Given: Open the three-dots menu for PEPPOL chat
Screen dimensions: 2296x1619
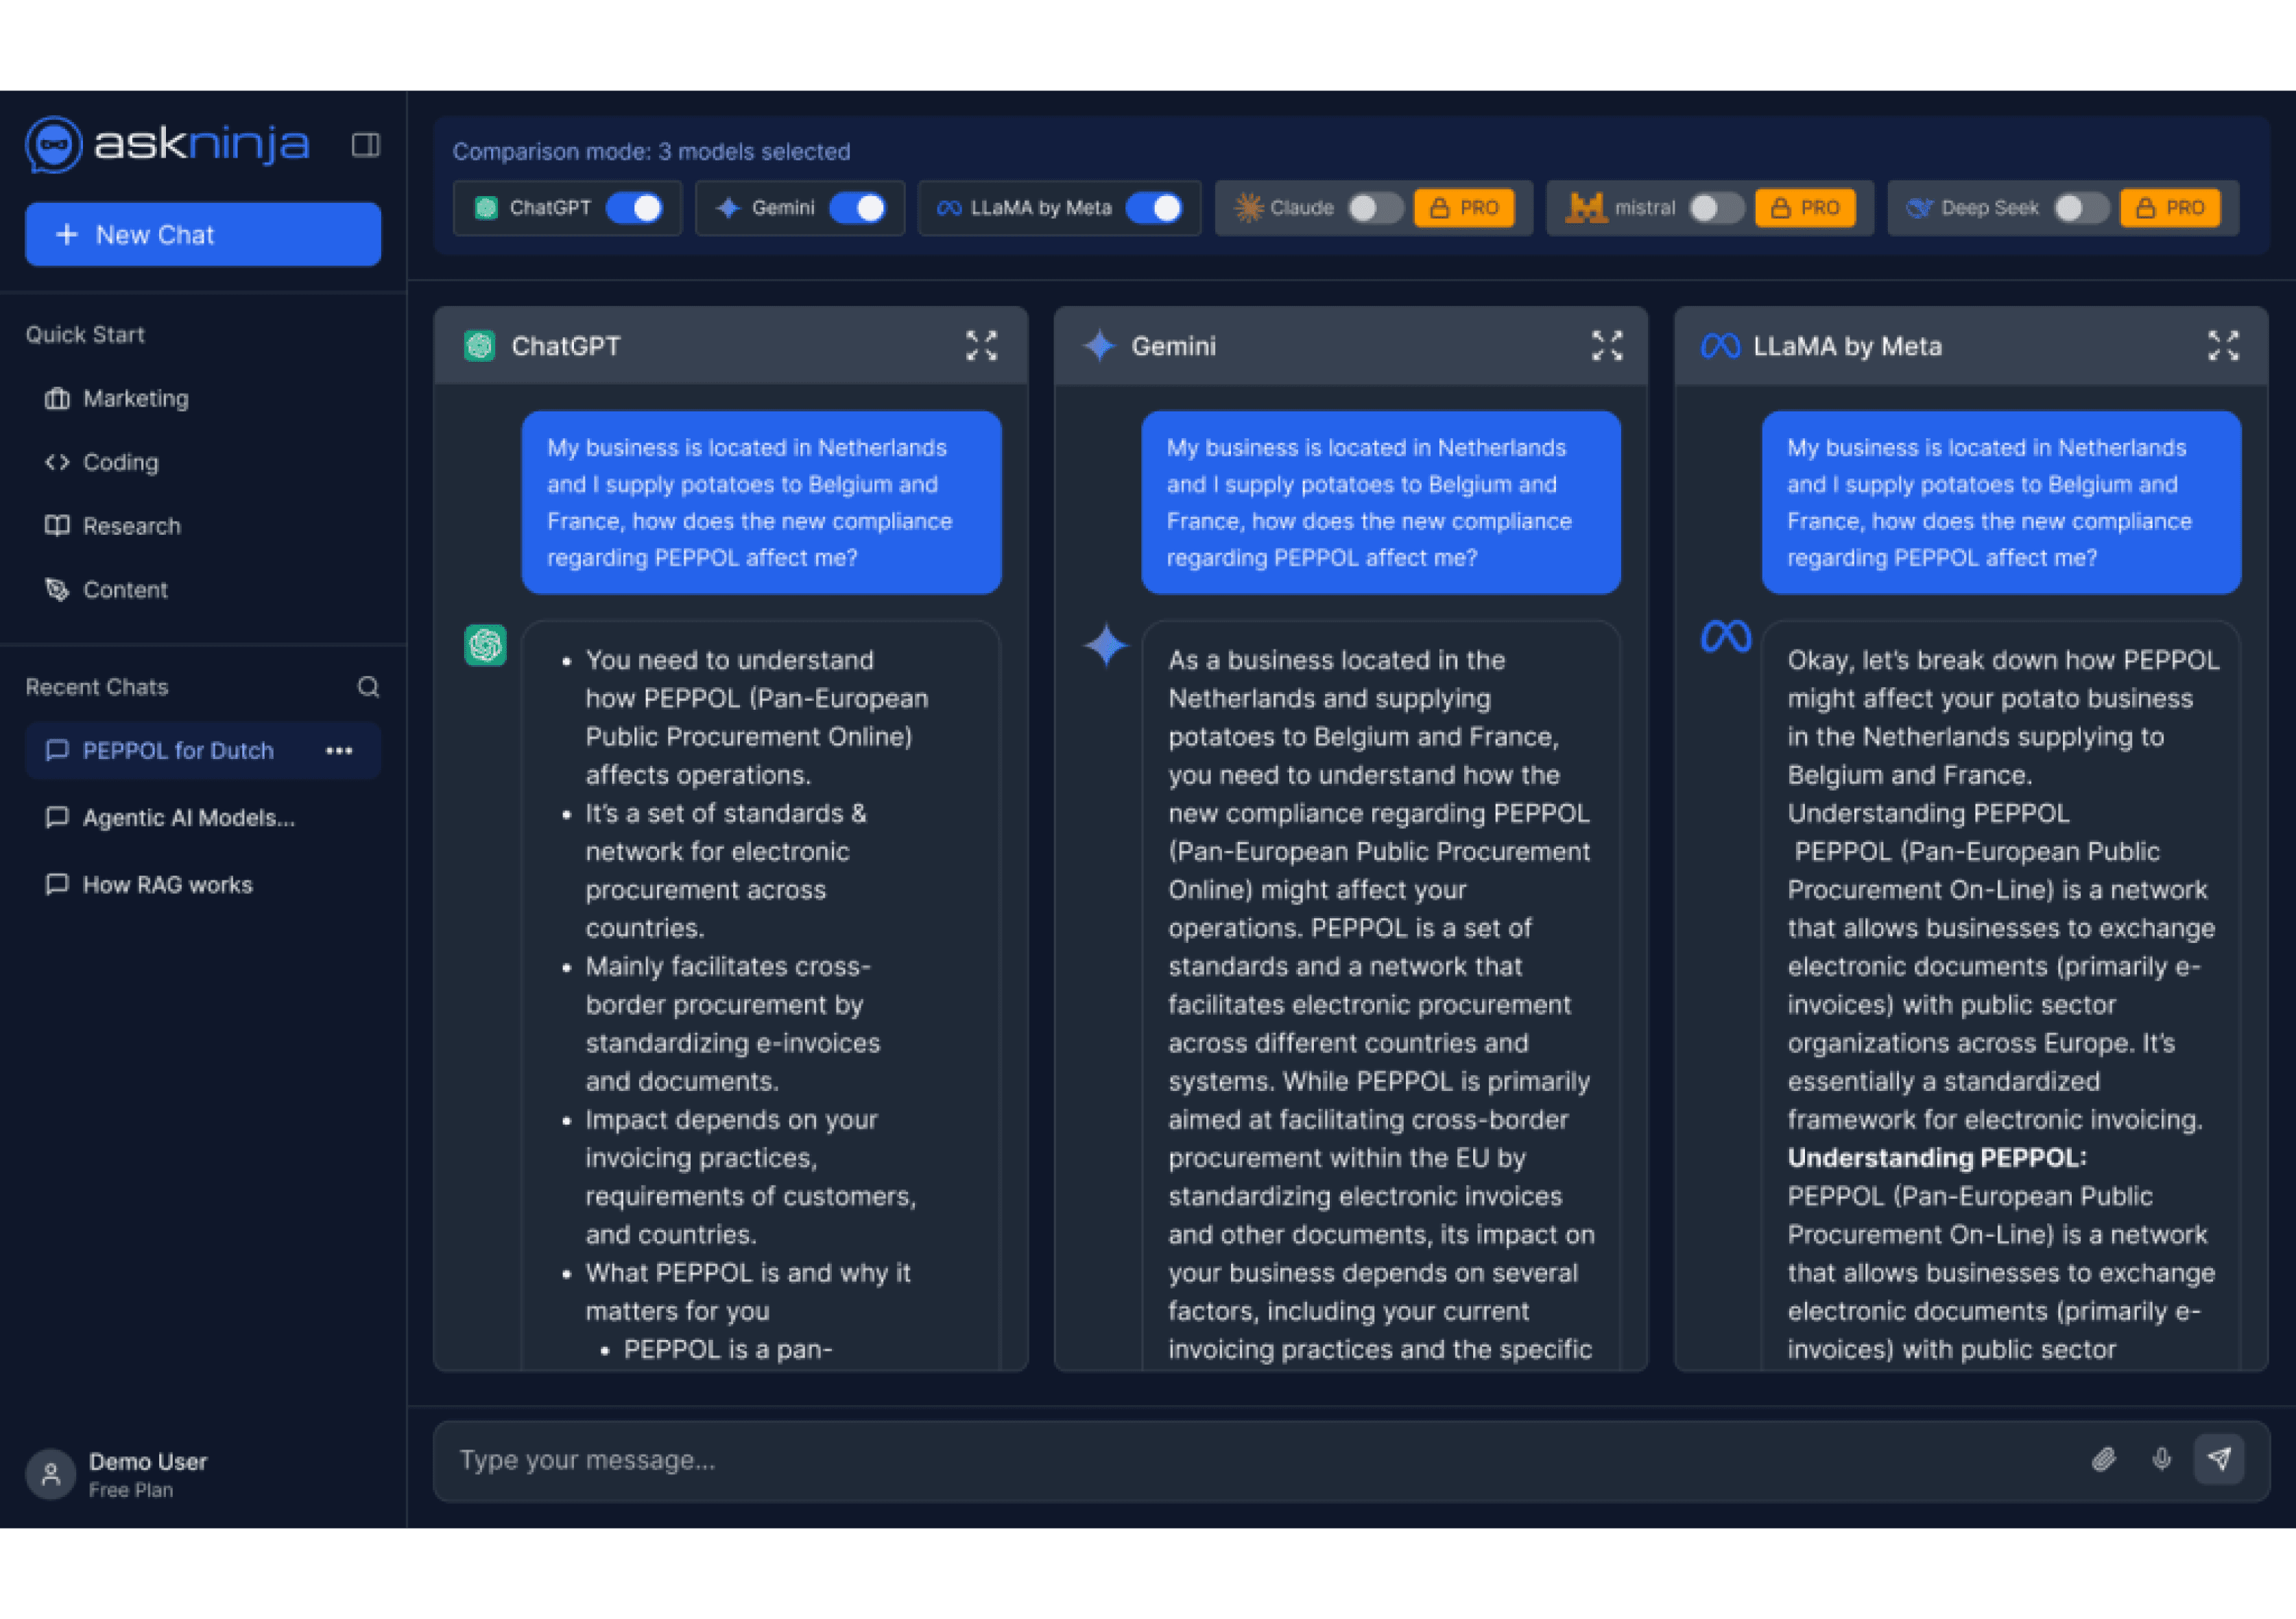Looking at the screenshot, I should (339, 751).
